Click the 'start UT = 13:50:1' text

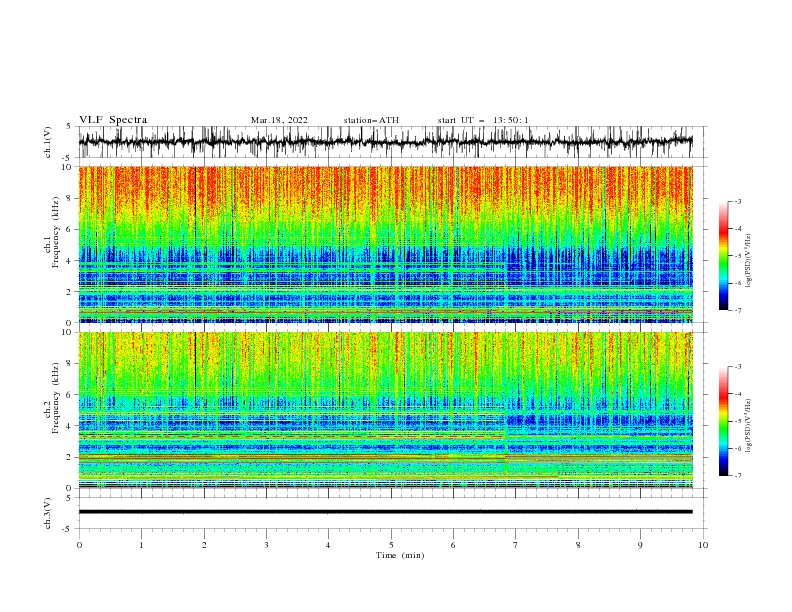coord(483,120)
